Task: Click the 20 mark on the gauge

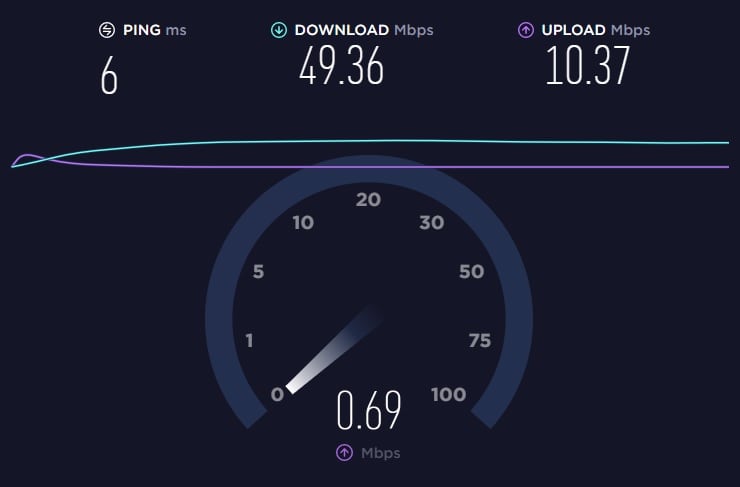Action: [368, 200]
